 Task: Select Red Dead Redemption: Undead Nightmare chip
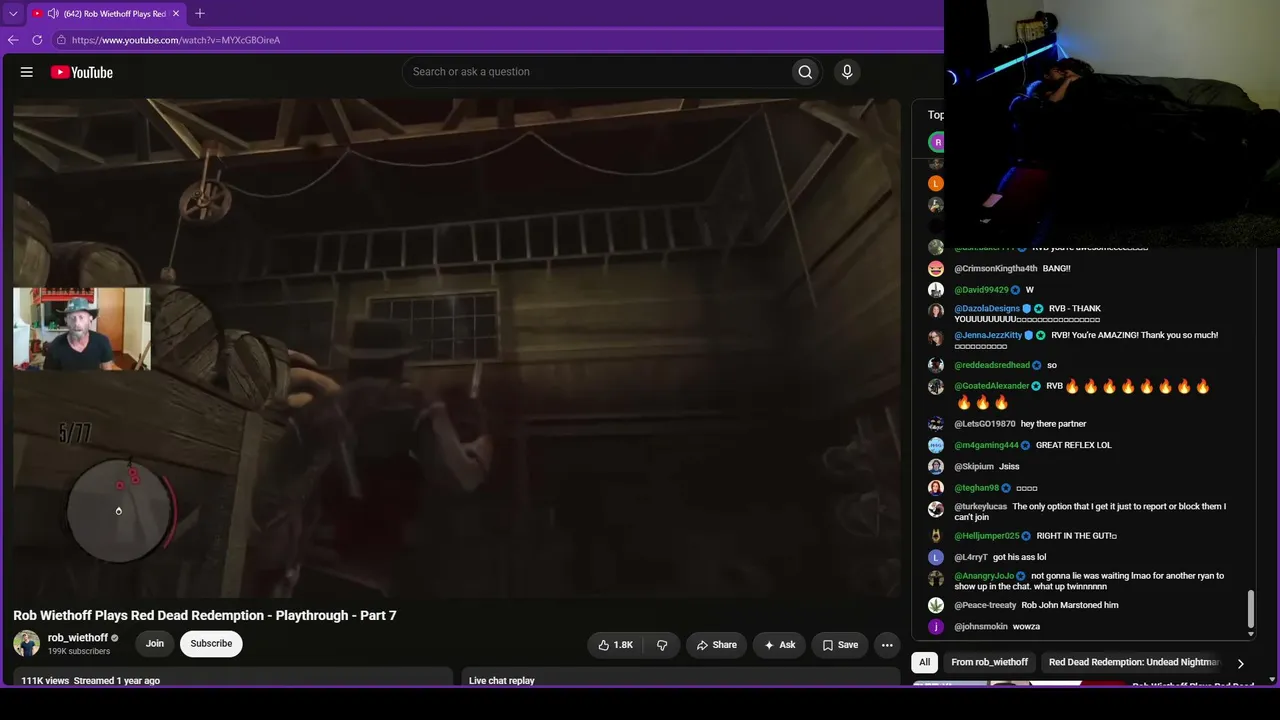tap(1134, 662)
